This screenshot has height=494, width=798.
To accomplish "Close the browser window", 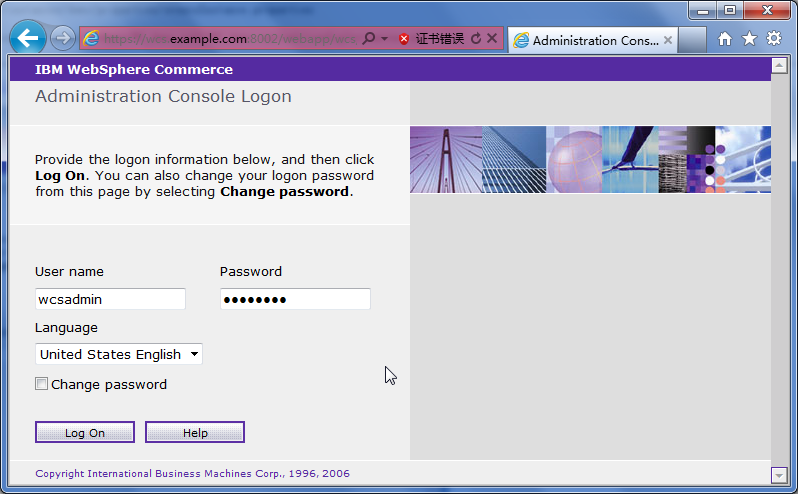I will tap(767, 10).
